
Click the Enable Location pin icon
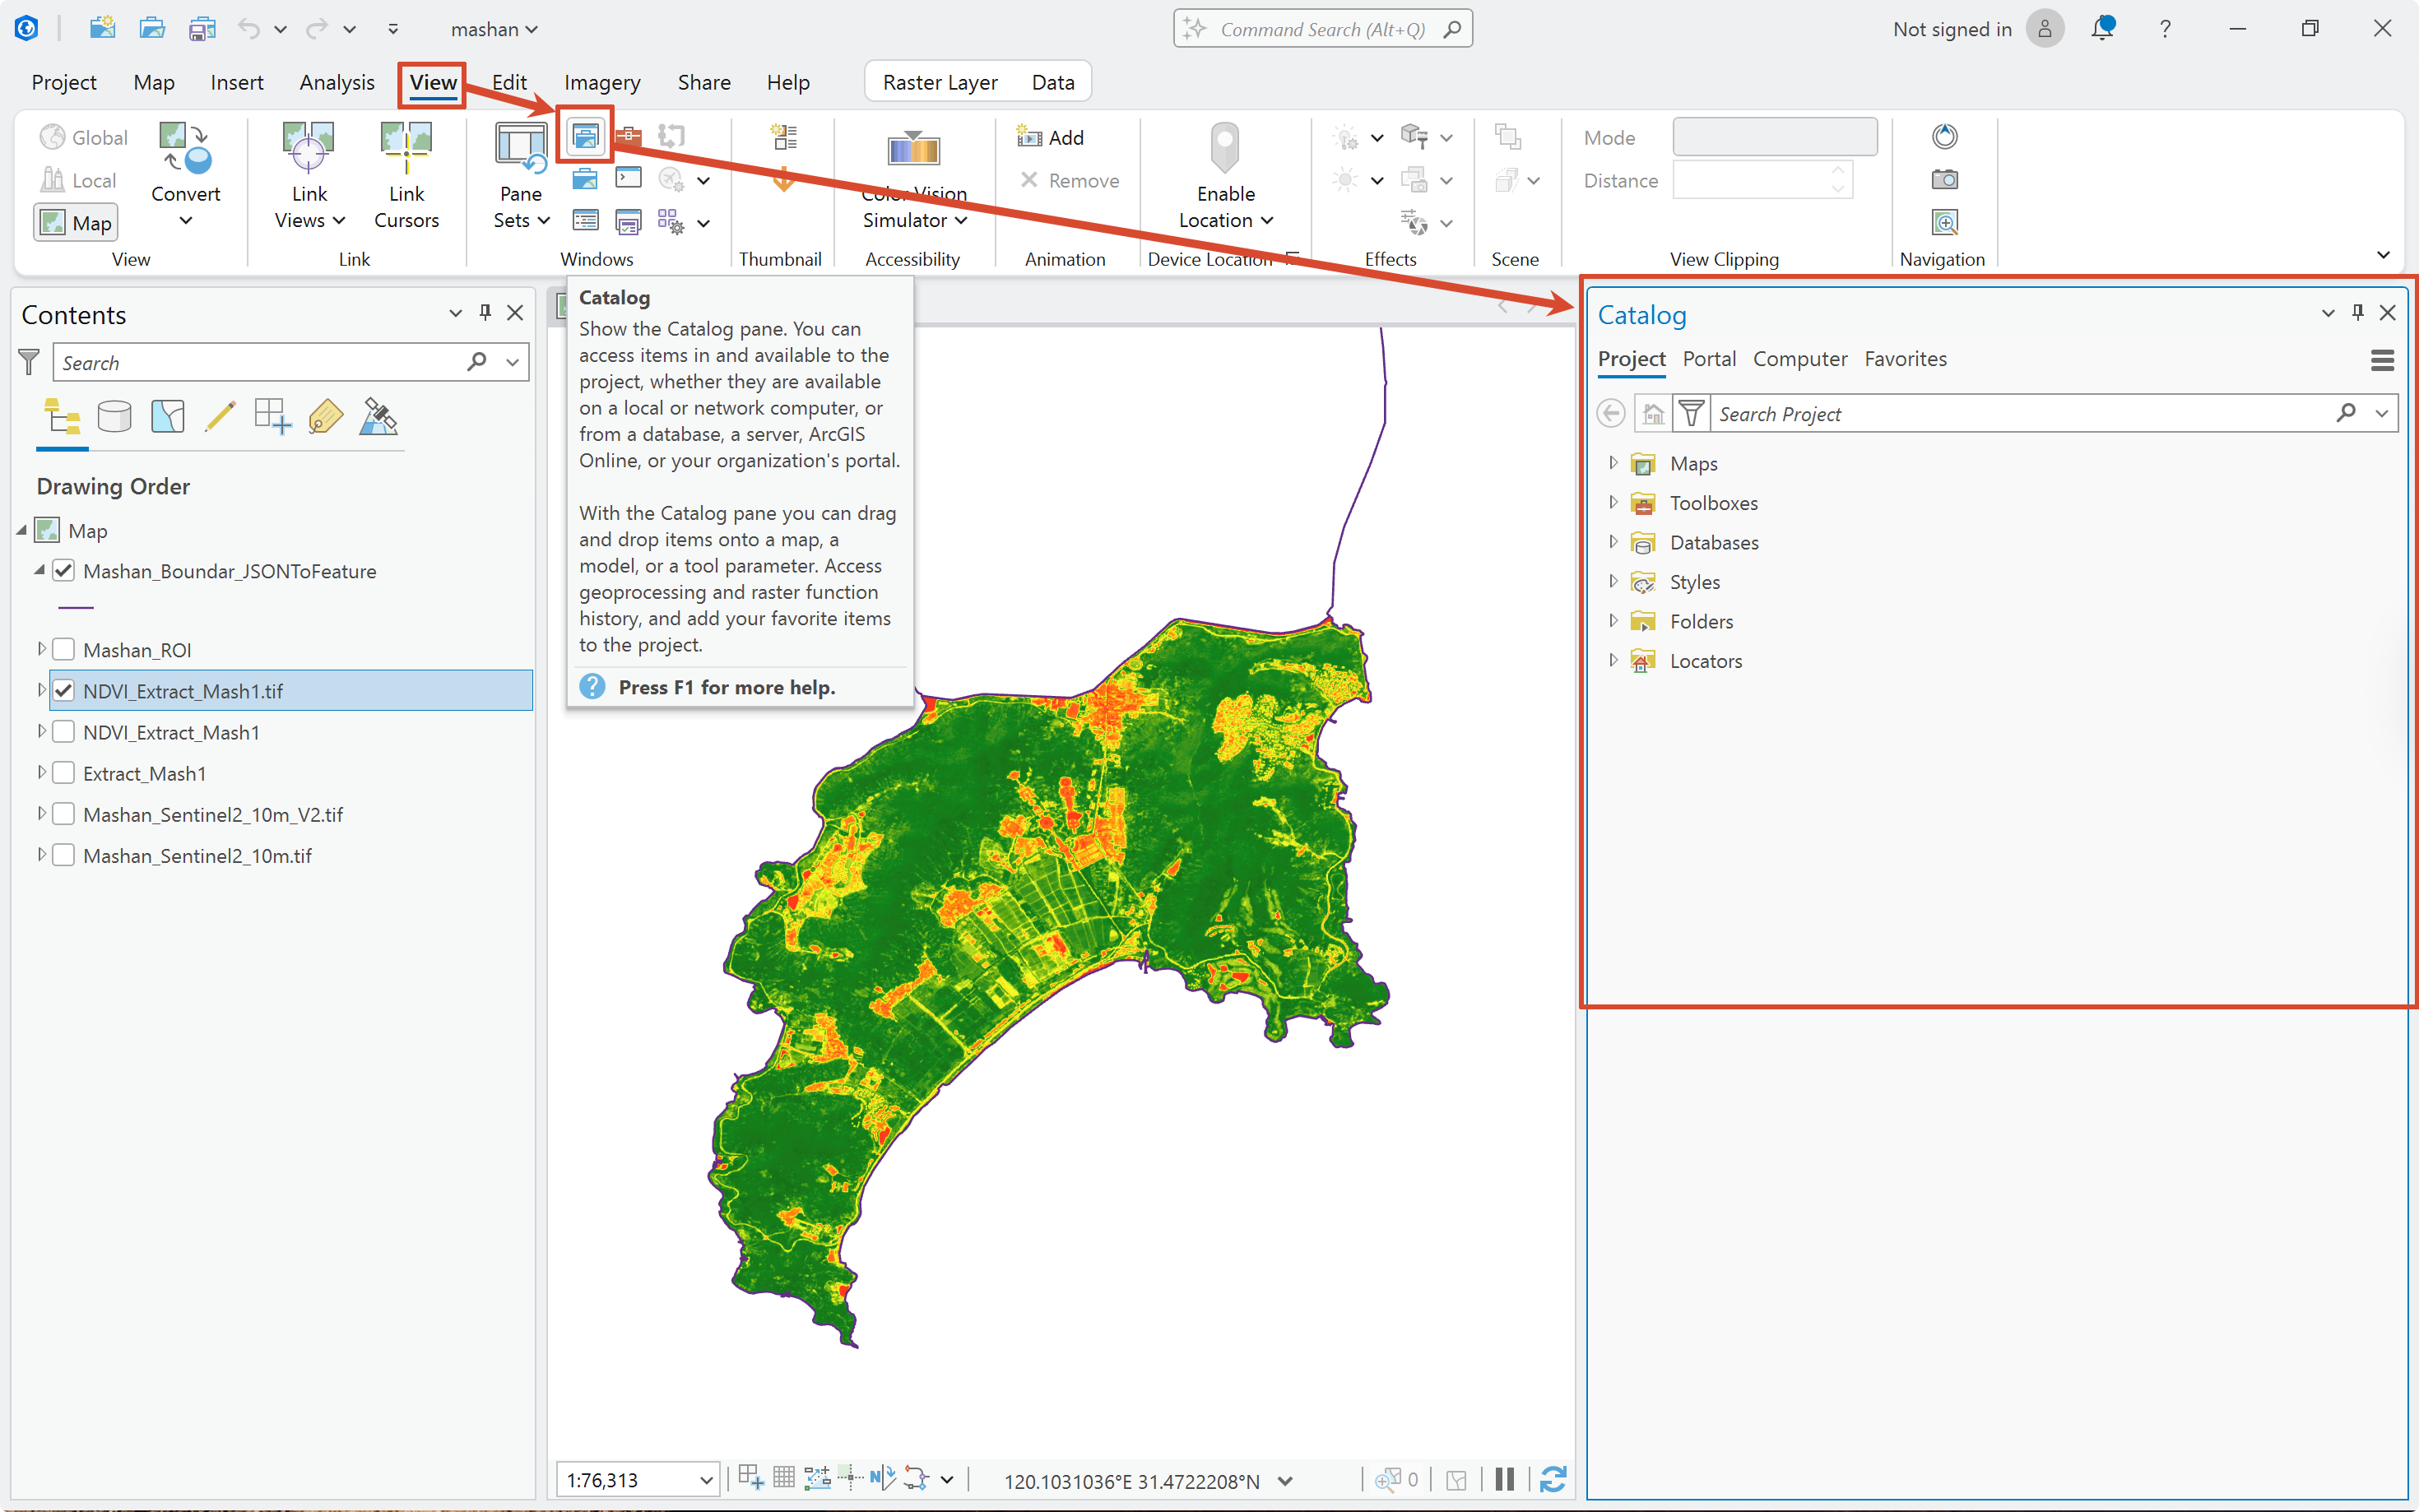[x=1225, y=148]
